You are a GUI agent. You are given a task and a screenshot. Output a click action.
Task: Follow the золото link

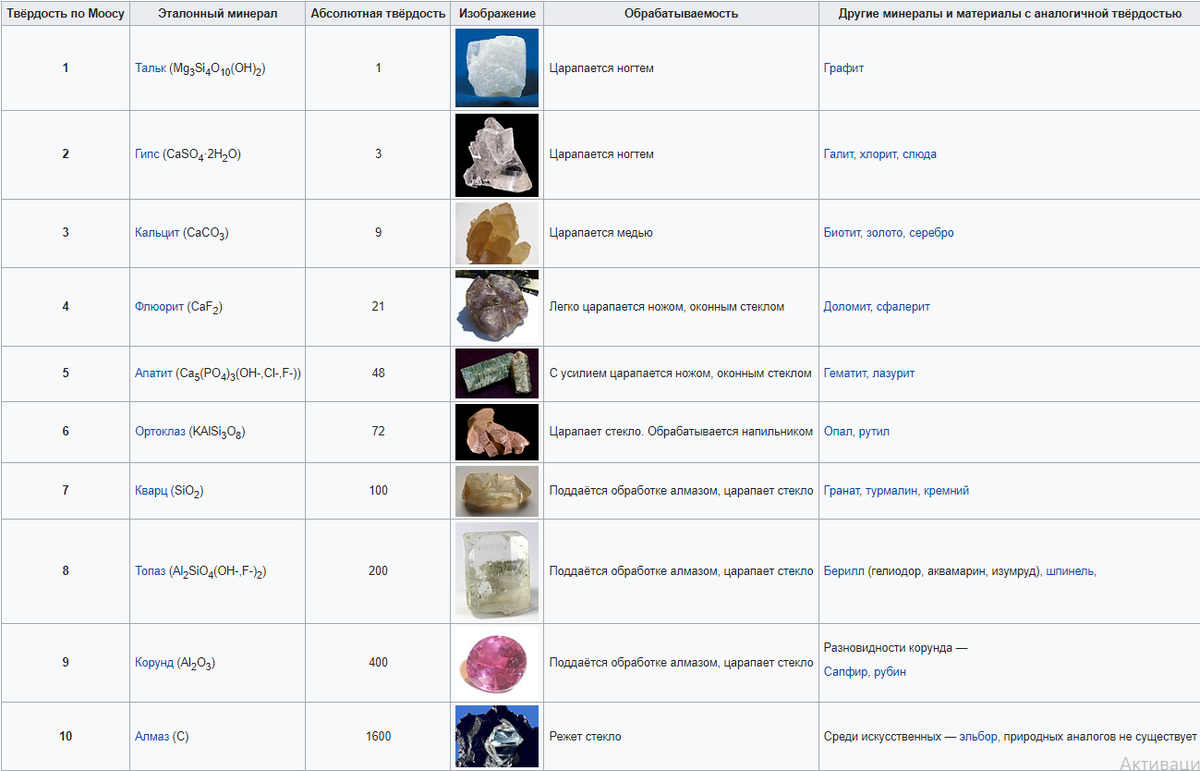pos(885,232)
